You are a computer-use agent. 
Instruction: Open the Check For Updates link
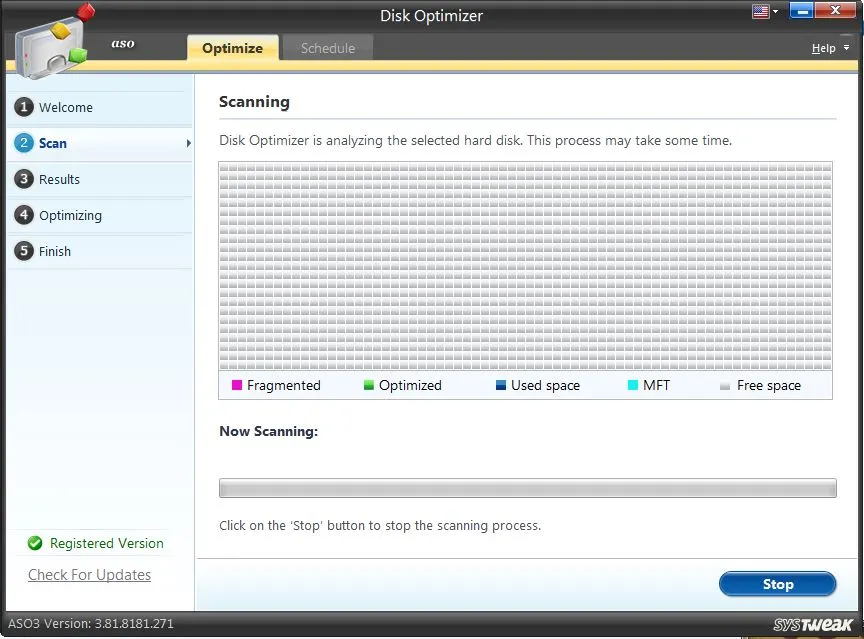(x=89, y=575)
